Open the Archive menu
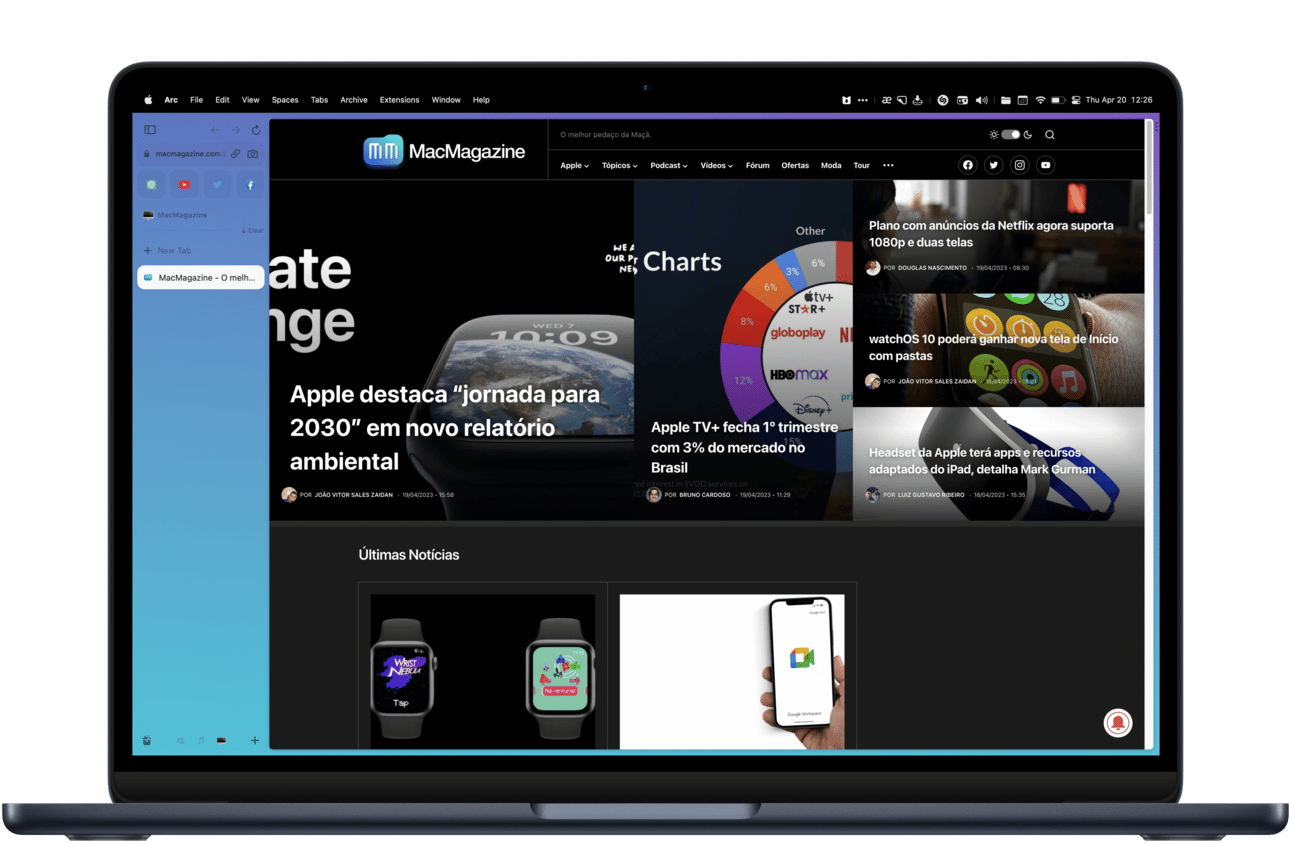1292x843 pixels. (354, 100)
